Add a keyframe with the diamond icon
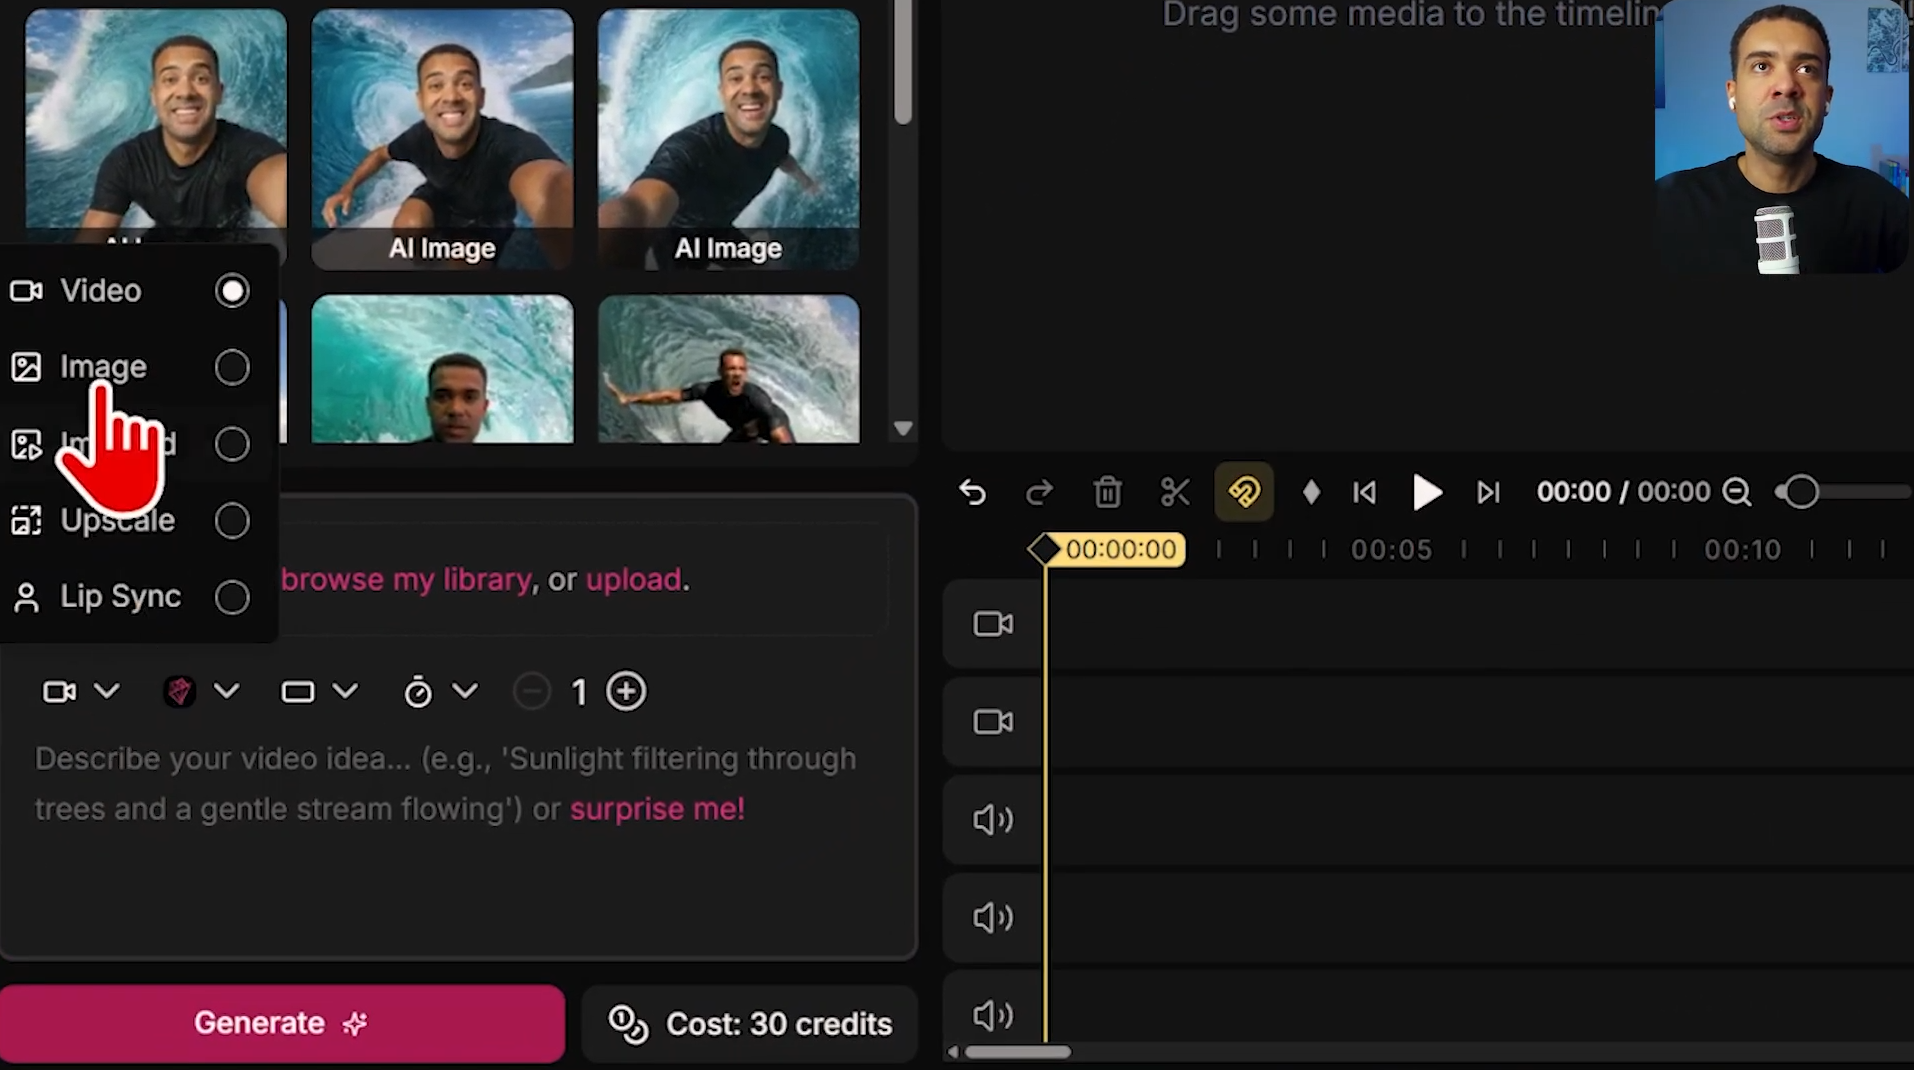This screenshot has width=1914, height=1070. 1311,492
